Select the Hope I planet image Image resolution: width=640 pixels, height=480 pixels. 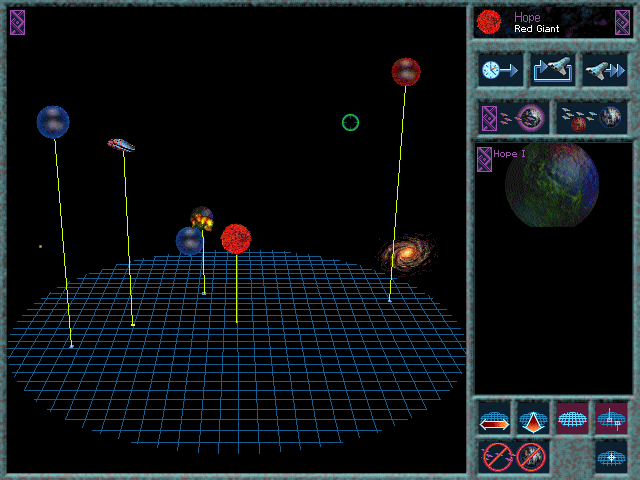[552, 184]
